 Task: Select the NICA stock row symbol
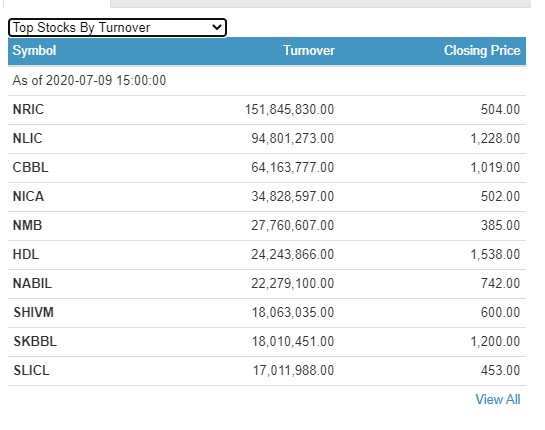pyautogui.click(x=28, y=196)
